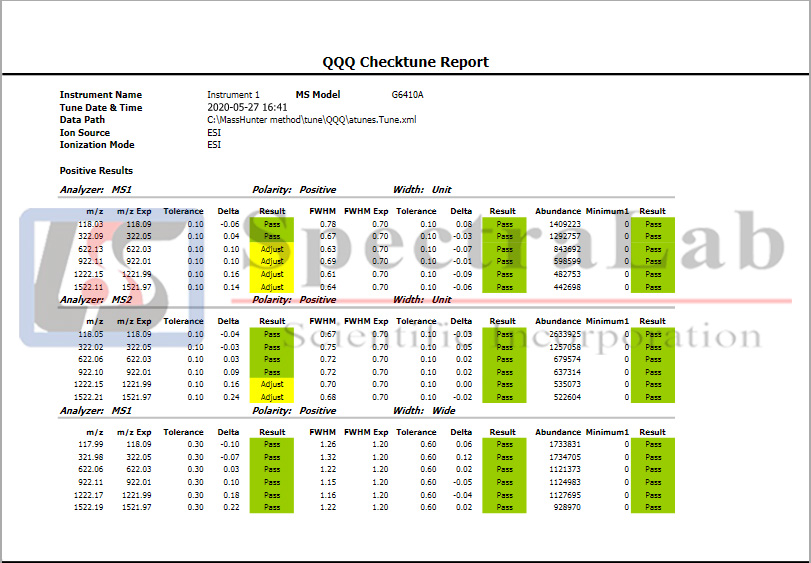
Task: Select the MS Model value G6410A
Action: (407, 95)
